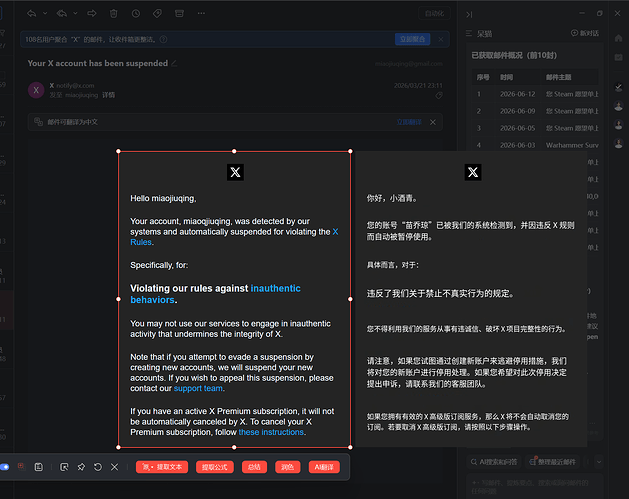This screenshot has height=499, width=629.
Task: Click the AI翻译 red button
Action: [x=324, y=467]
